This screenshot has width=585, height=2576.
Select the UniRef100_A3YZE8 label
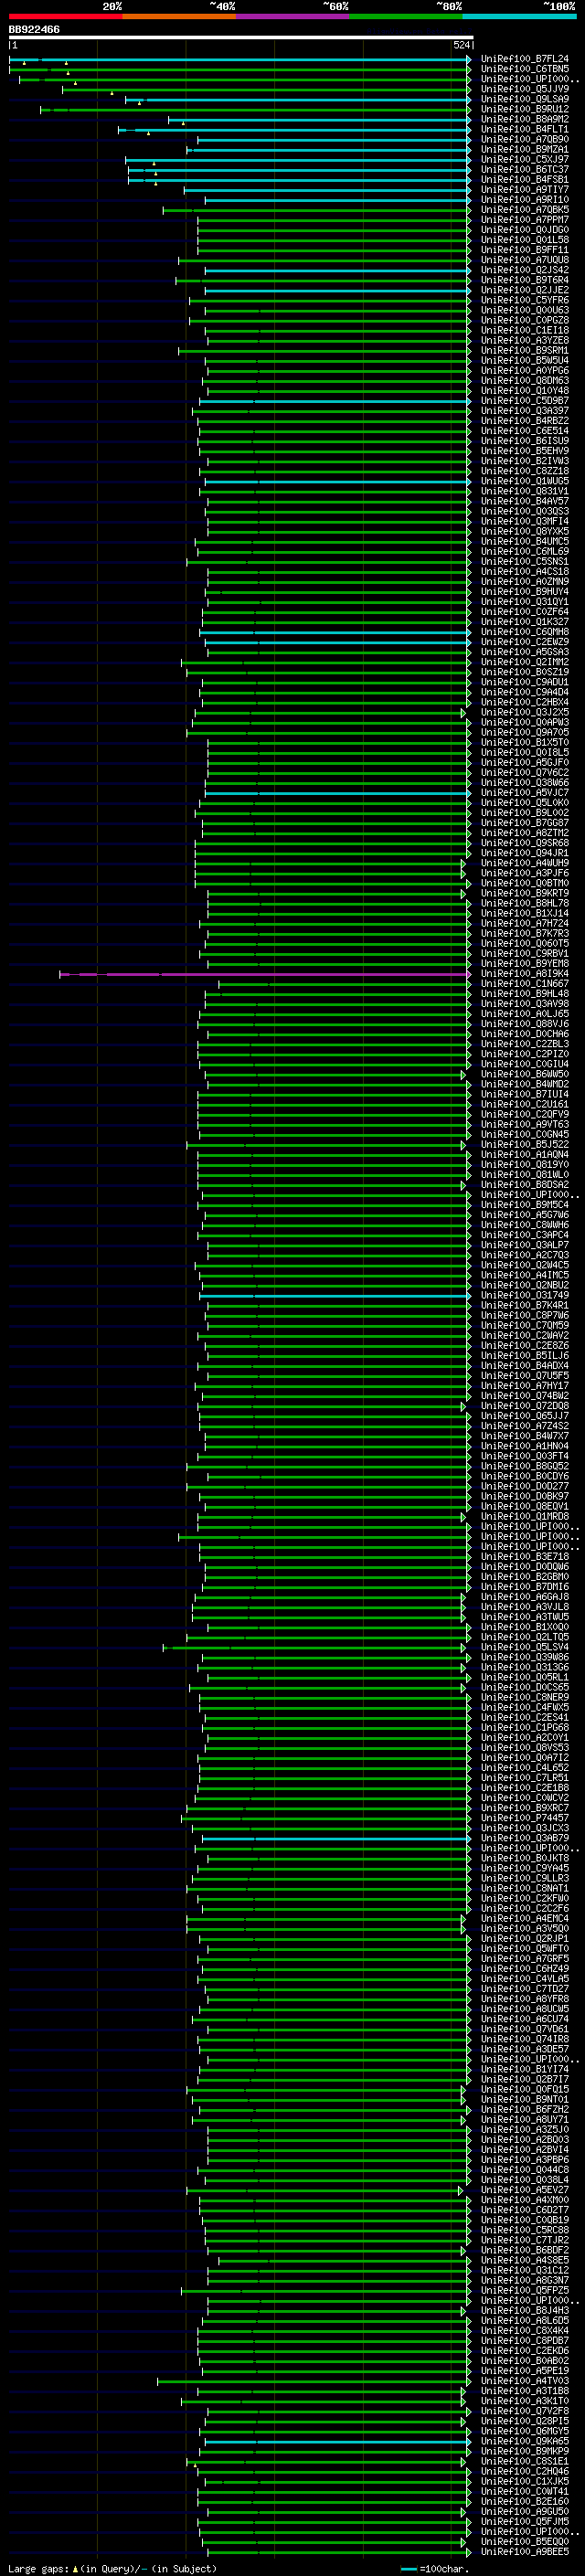click(x=524, y=341)
